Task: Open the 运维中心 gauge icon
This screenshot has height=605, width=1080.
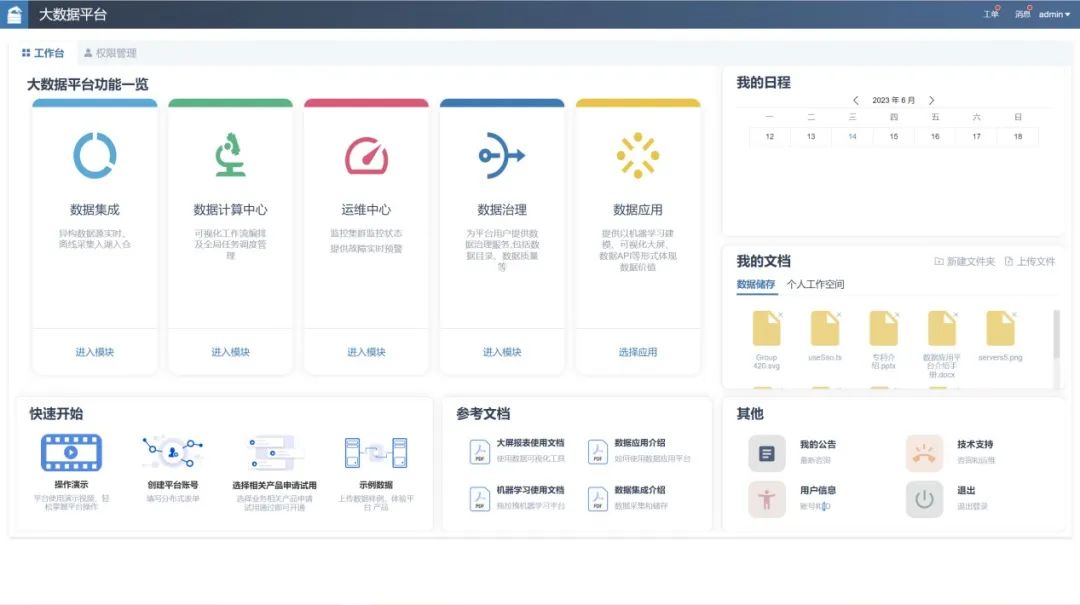Action: point(366,156)
